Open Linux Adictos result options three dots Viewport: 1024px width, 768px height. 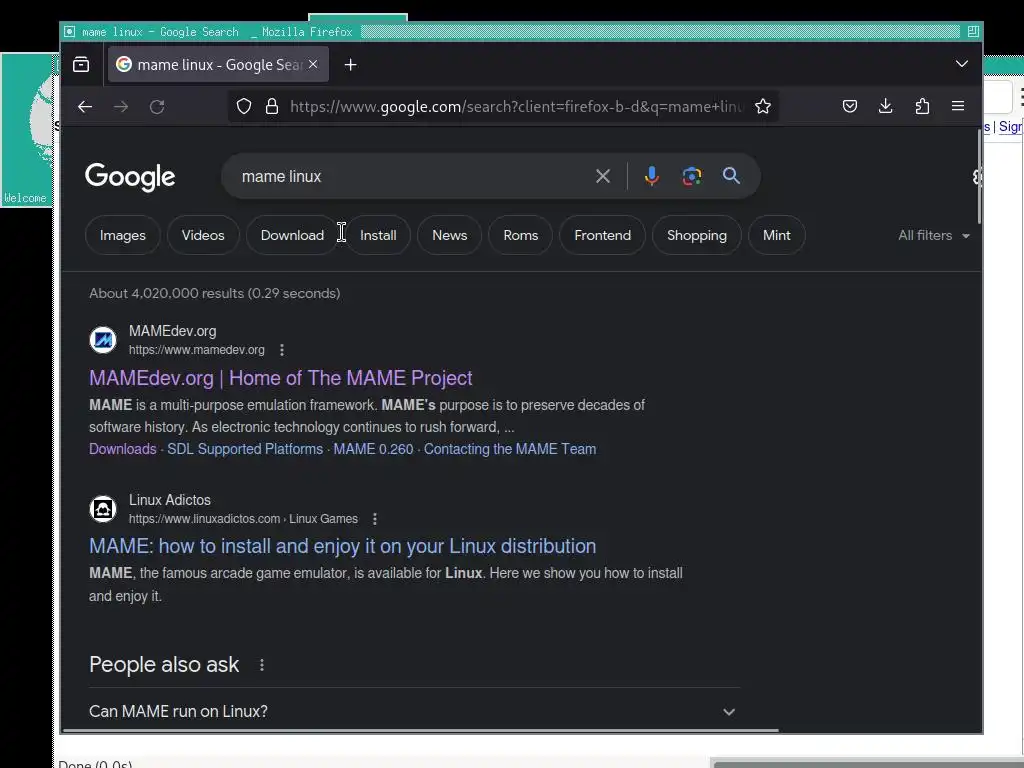[375, 519]
